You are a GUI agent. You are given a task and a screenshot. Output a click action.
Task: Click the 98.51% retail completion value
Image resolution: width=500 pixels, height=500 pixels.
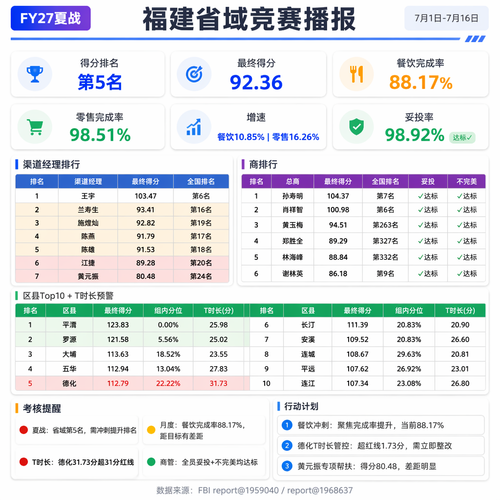tap(100, 135)
